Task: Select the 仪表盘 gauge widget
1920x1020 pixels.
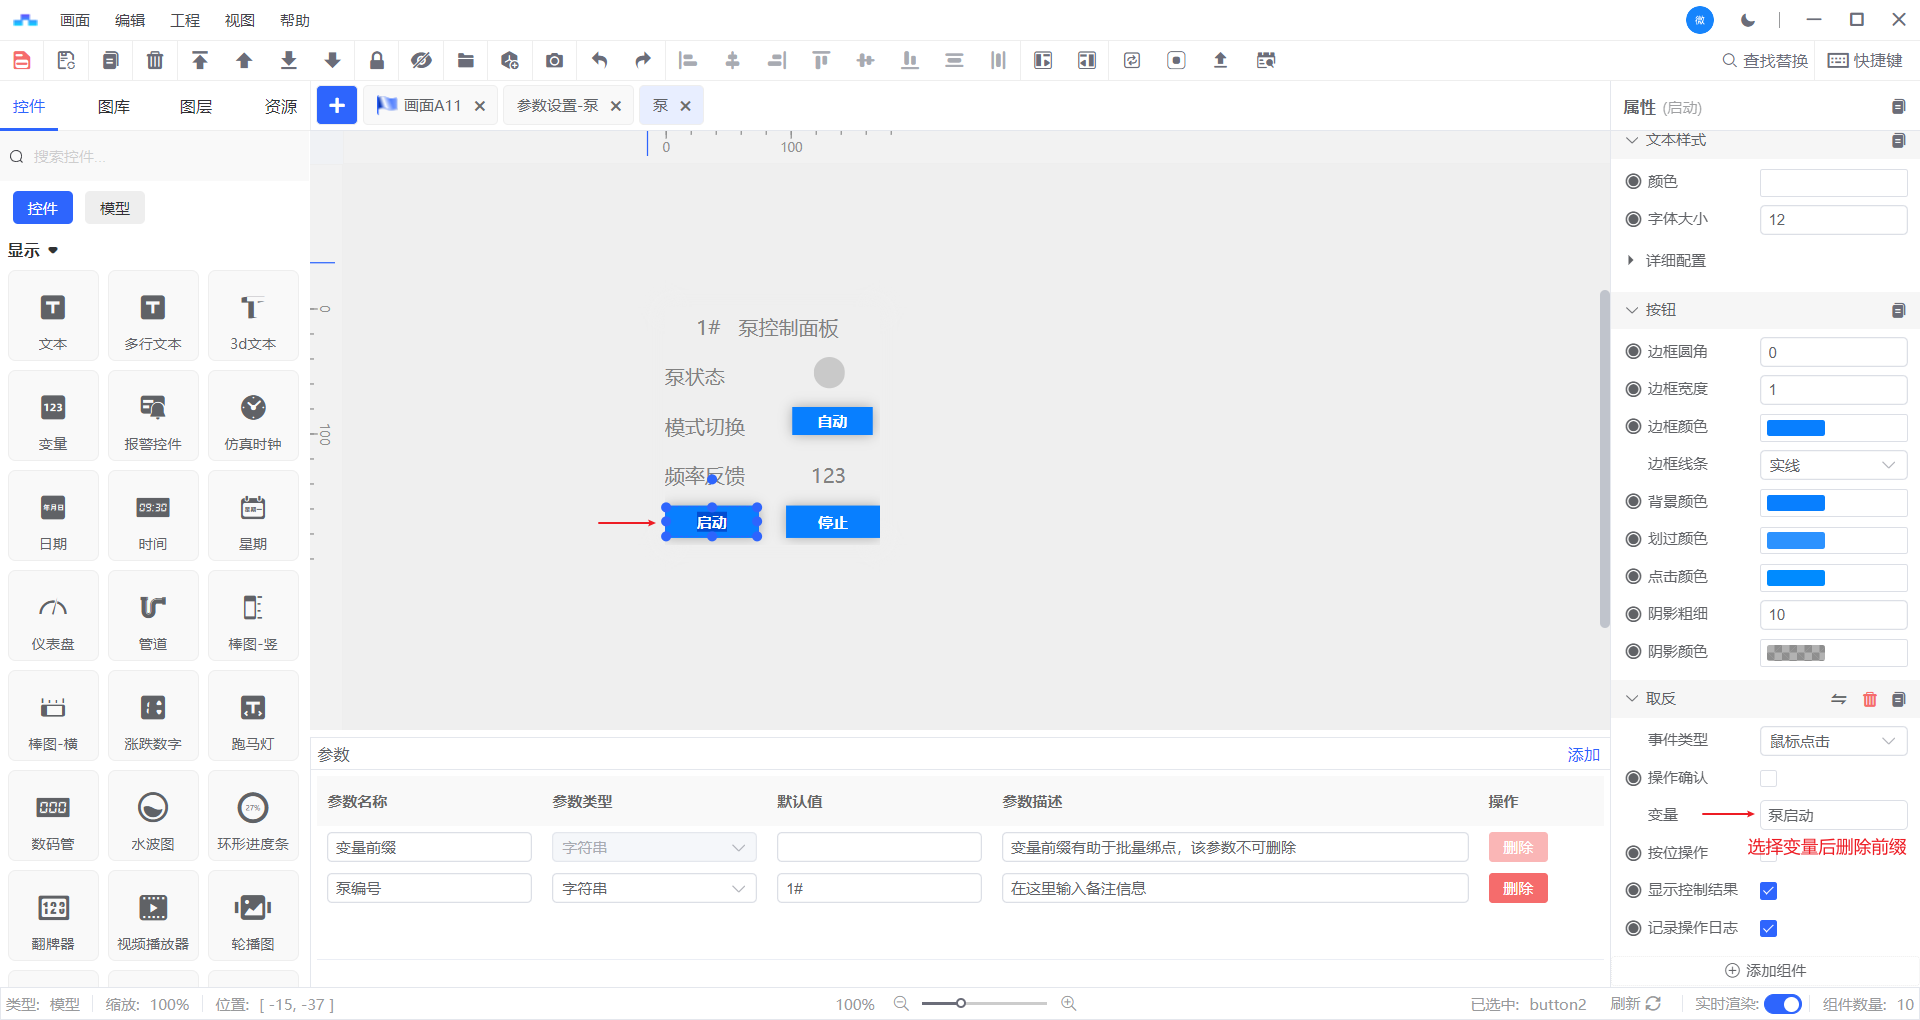Action: click(53, 616)
